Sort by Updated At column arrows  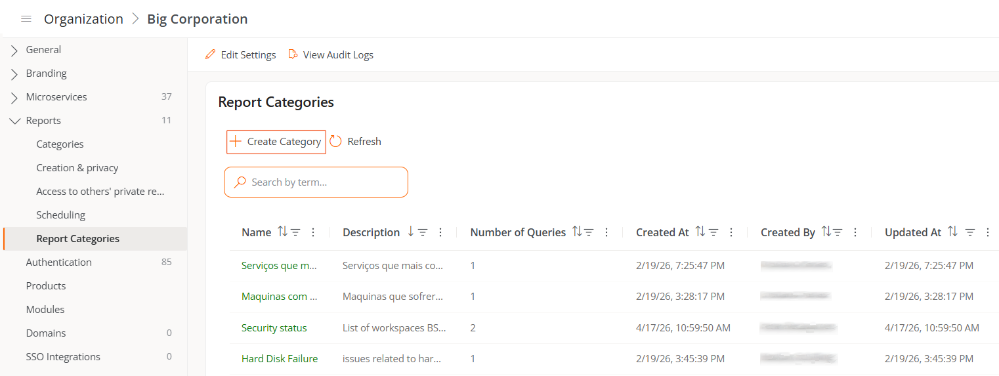(952, 232)
